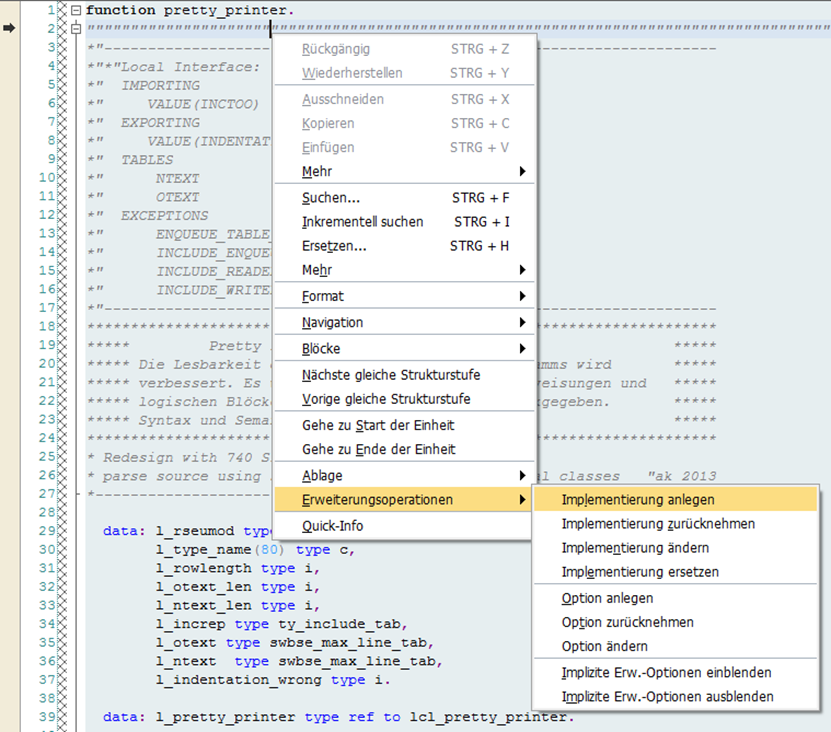This screenshot has height=732, width=831.
Task: Select Implementierung anlegen
Action: [676, 500]
